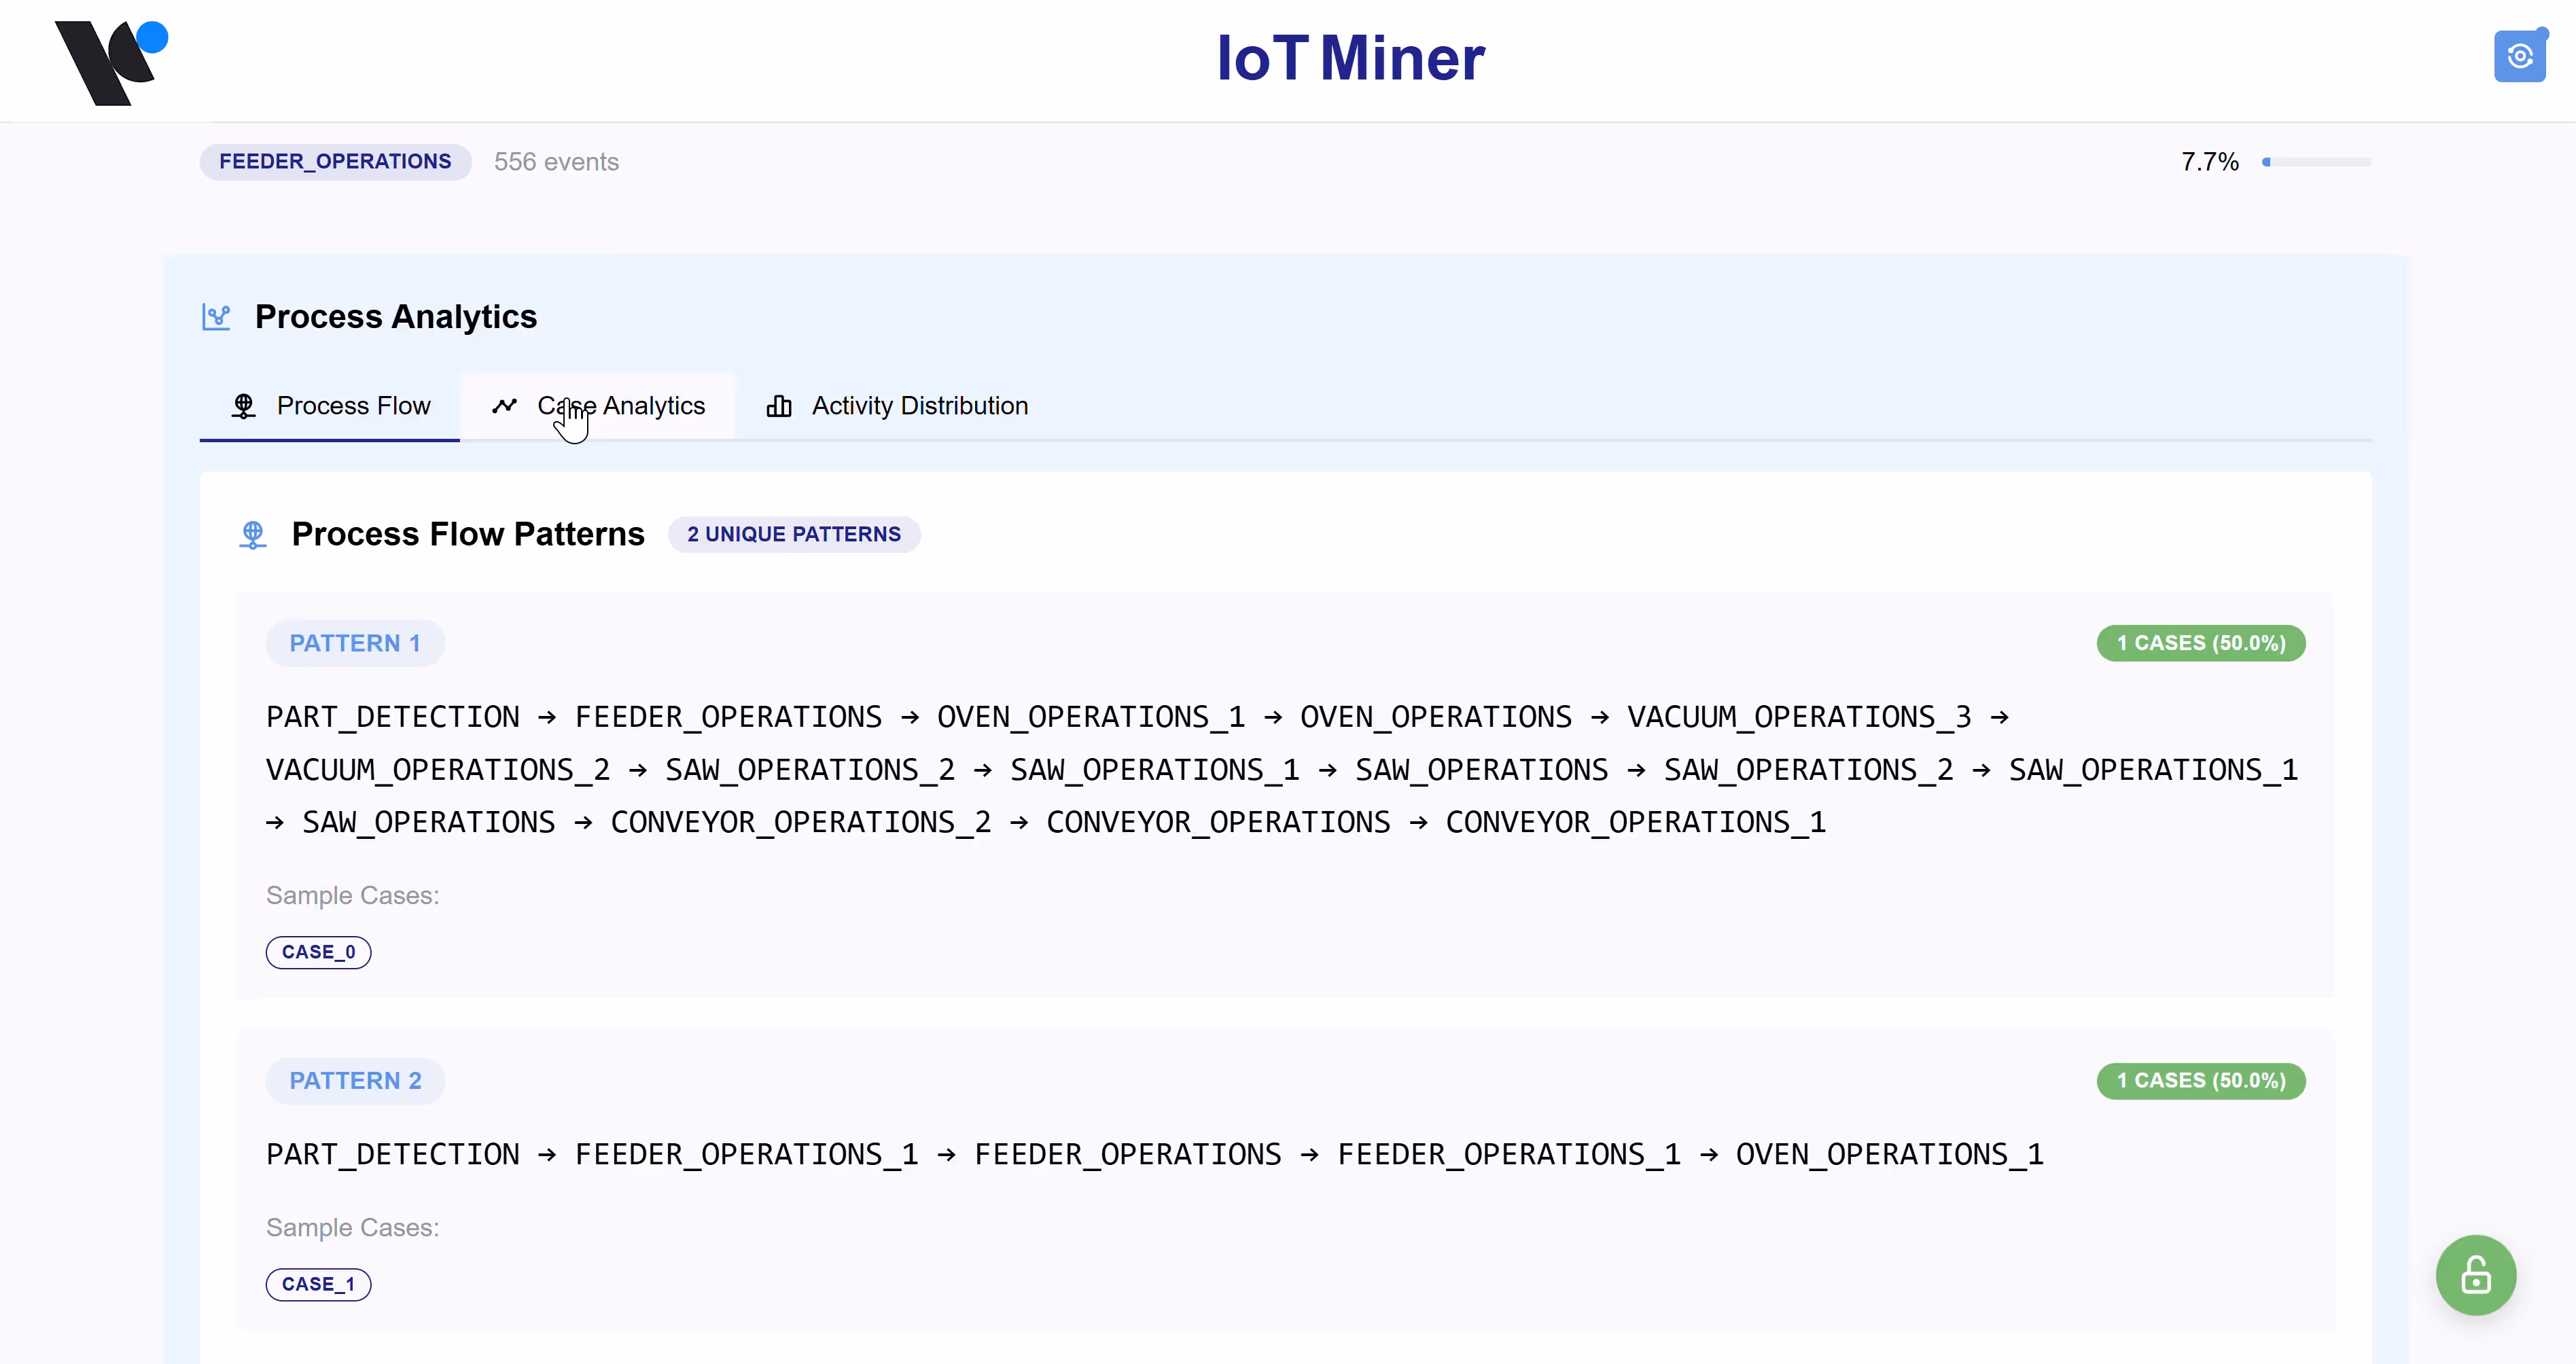
Task: Click the bar-chart icon on Activity Distribution tab
Action: pyautogui.click(x=780, y=406)
